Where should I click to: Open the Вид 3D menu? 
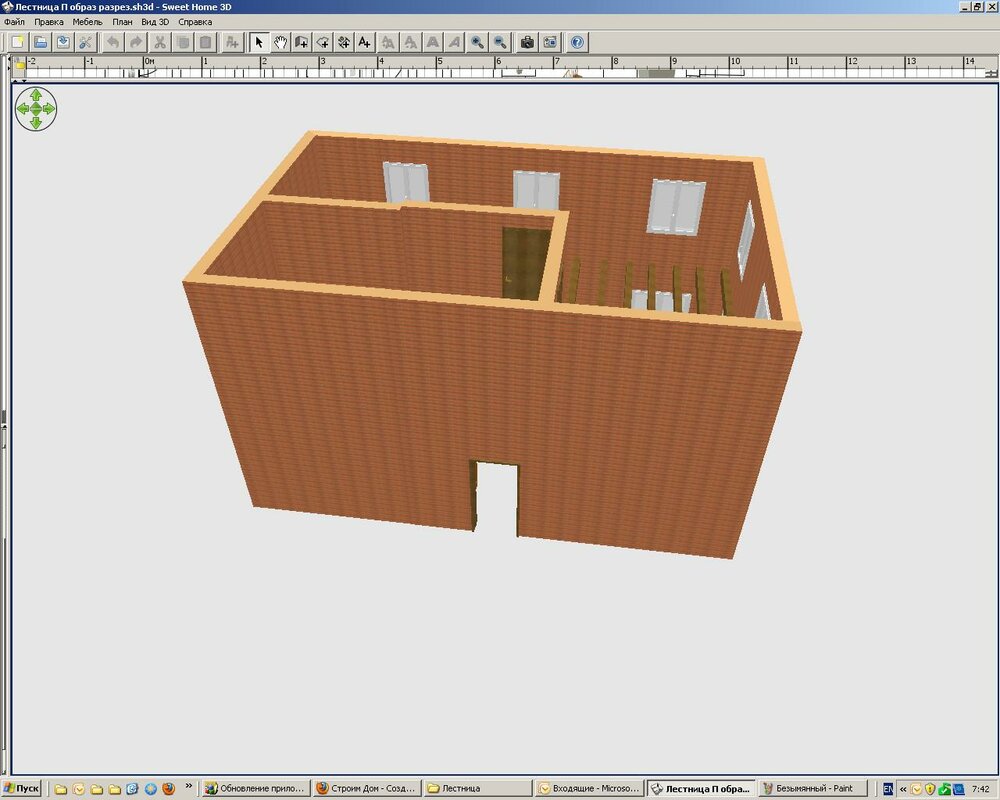pos(155,21)
